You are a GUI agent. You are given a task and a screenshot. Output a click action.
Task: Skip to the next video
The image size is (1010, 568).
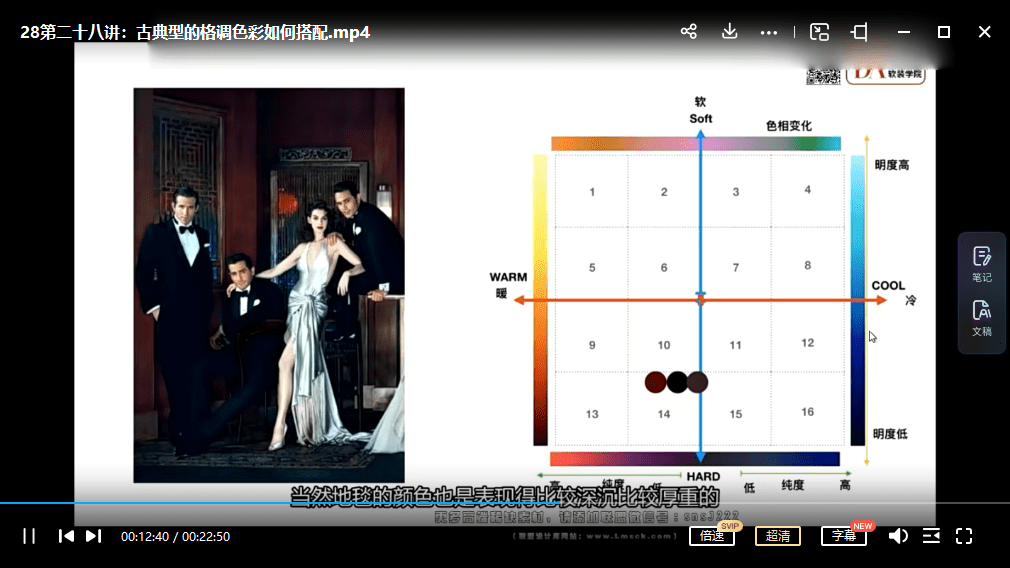(93, 536)
